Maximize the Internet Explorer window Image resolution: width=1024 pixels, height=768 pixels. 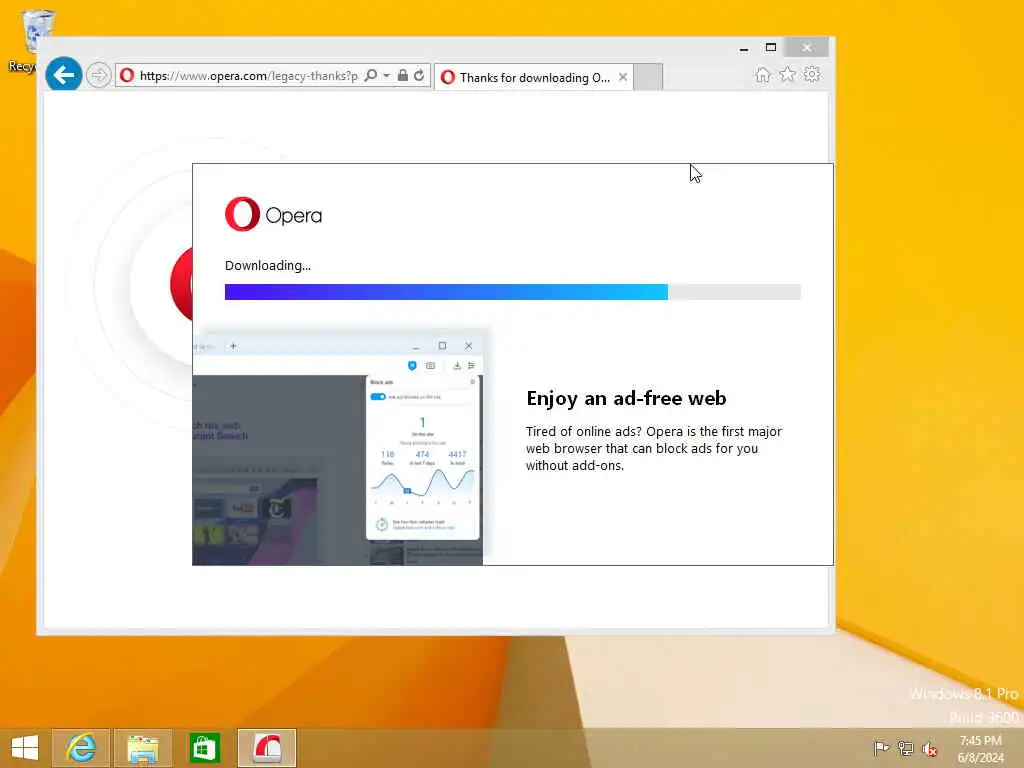[771, 47]
